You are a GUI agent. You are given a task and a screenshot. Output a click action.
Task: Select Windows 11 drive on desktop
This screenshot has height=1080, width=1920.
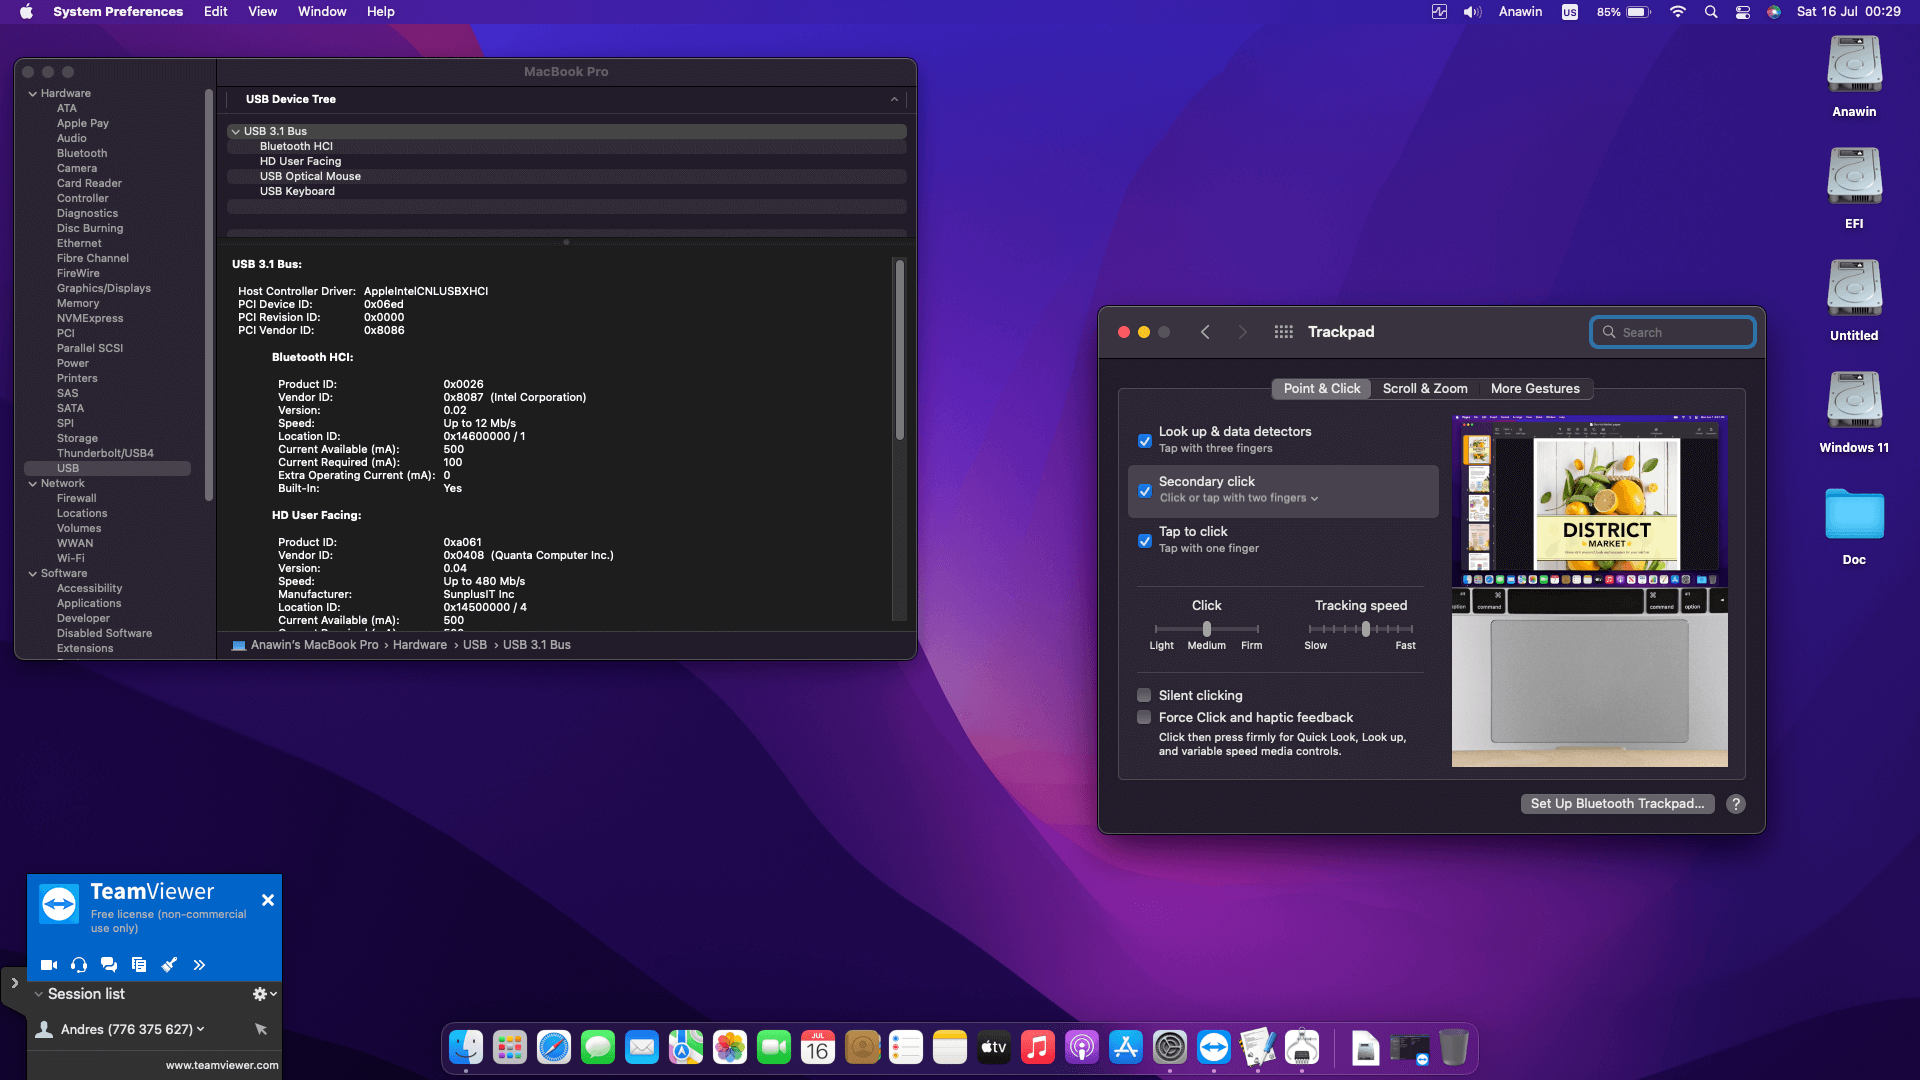pyautogui.click(x=1854, y=412)
